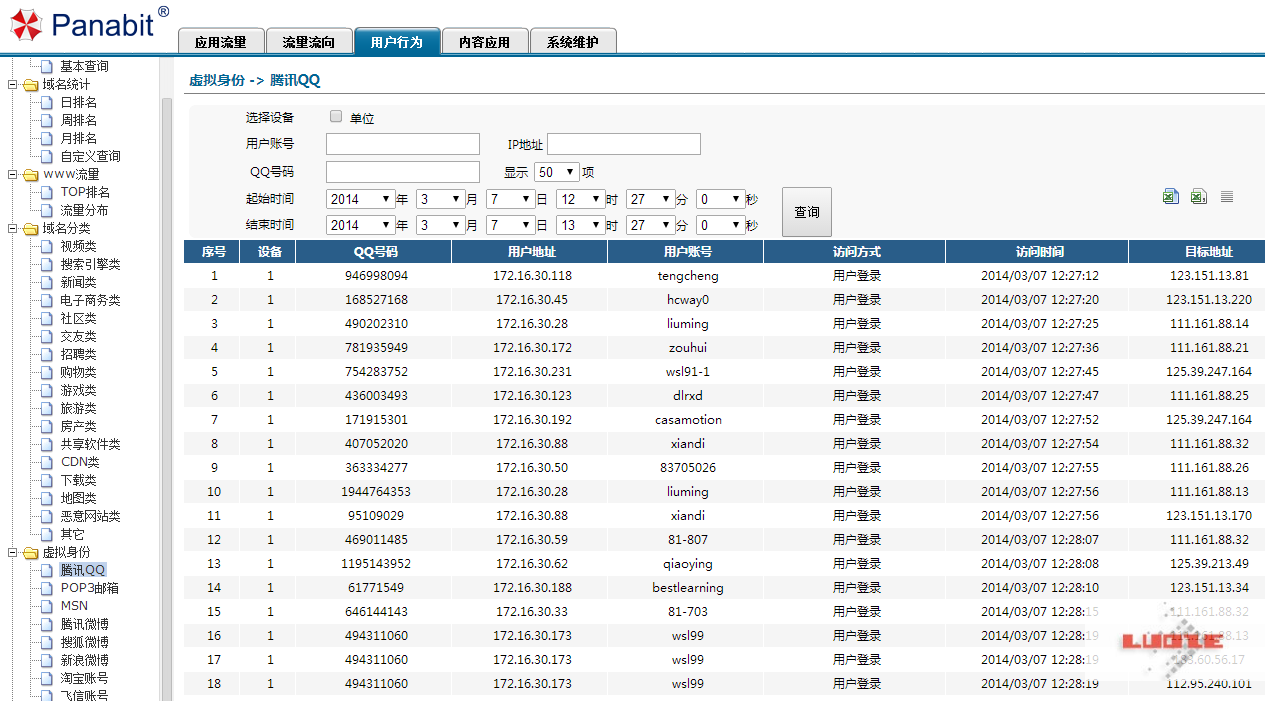Click the page icon beside 流量分布

(46, 210)
